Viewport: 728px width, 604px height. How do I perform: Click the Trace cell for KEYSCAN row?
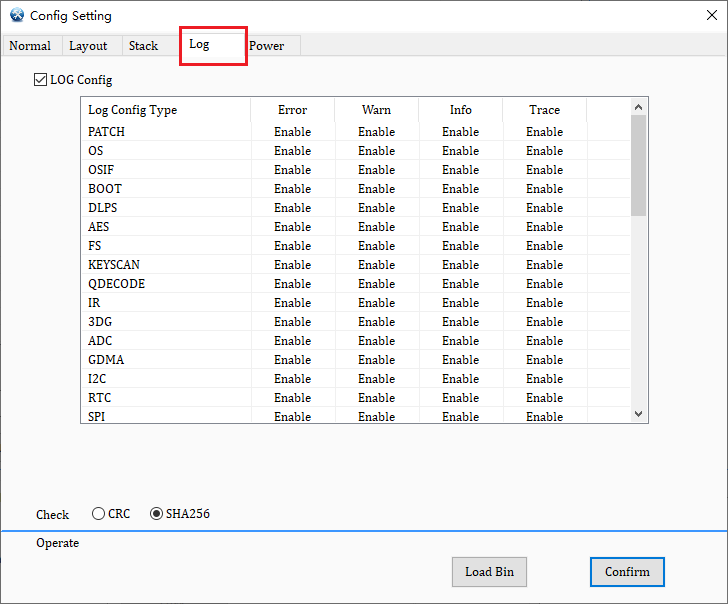[x=544, y=265]
